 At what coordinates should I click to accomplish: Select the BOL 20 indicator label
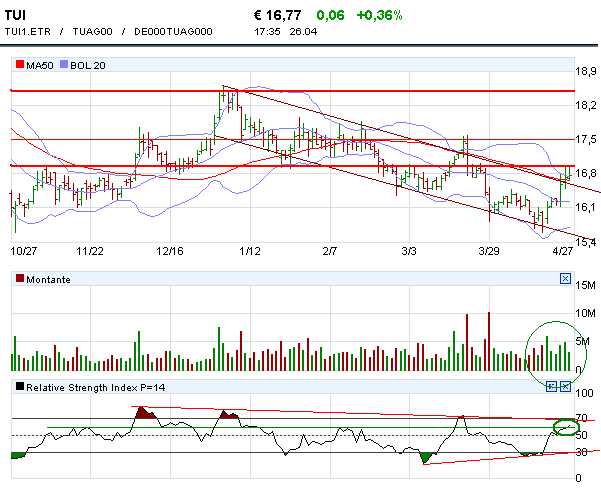[x=88, y=65]
